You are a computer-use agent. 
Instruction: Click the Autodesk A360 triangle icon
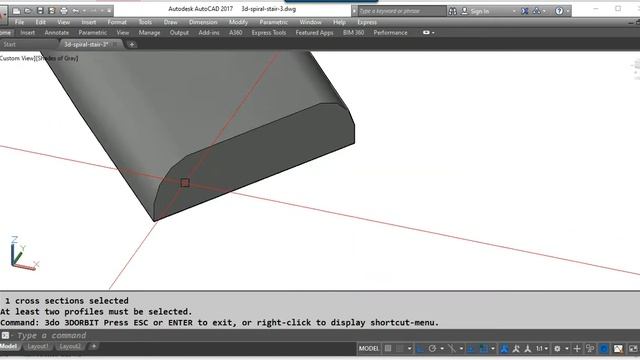(x=537, y=11)
